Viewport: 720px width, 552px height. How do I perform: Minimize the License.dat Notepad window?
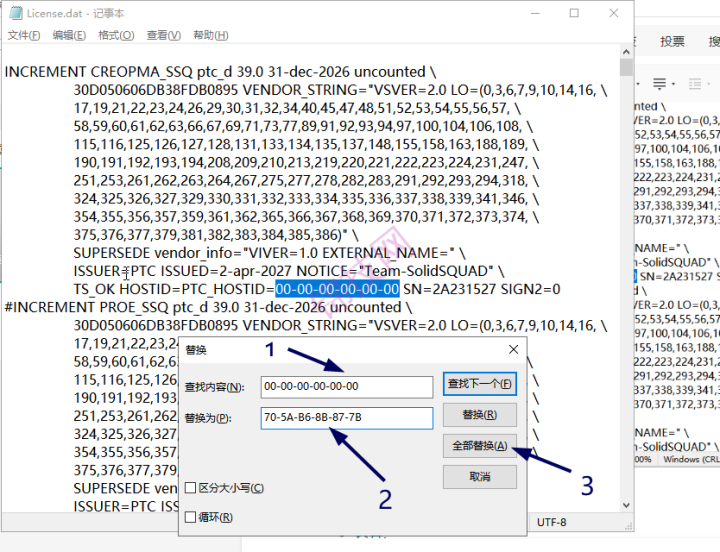pos(535,13)
